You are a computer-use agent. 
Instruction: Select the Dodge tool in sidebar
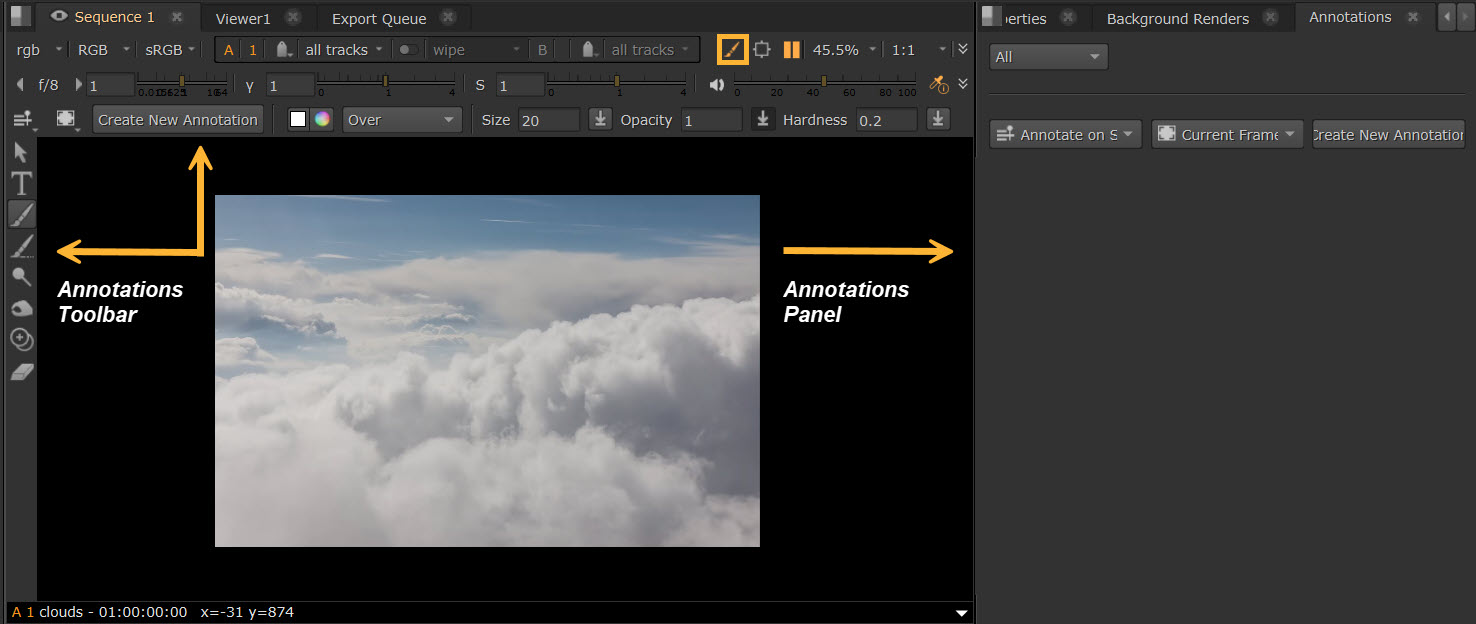[21, 277]
